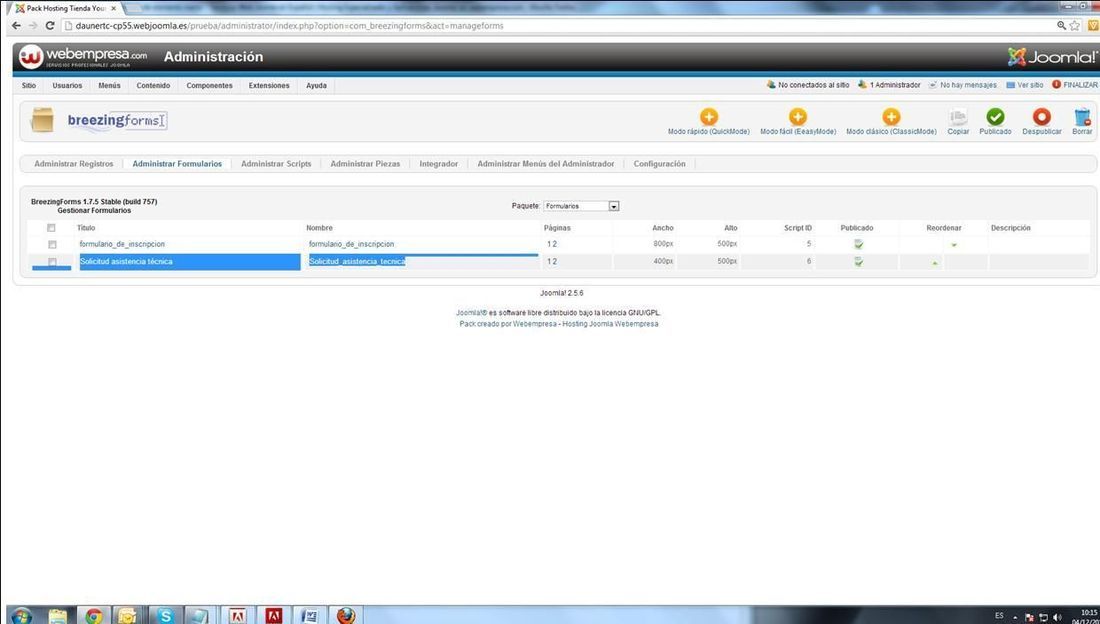Image resolution: width=1100 pixels, height=624 pixels.
Task: Click the browser forward arrow
Action: point(32,25)
